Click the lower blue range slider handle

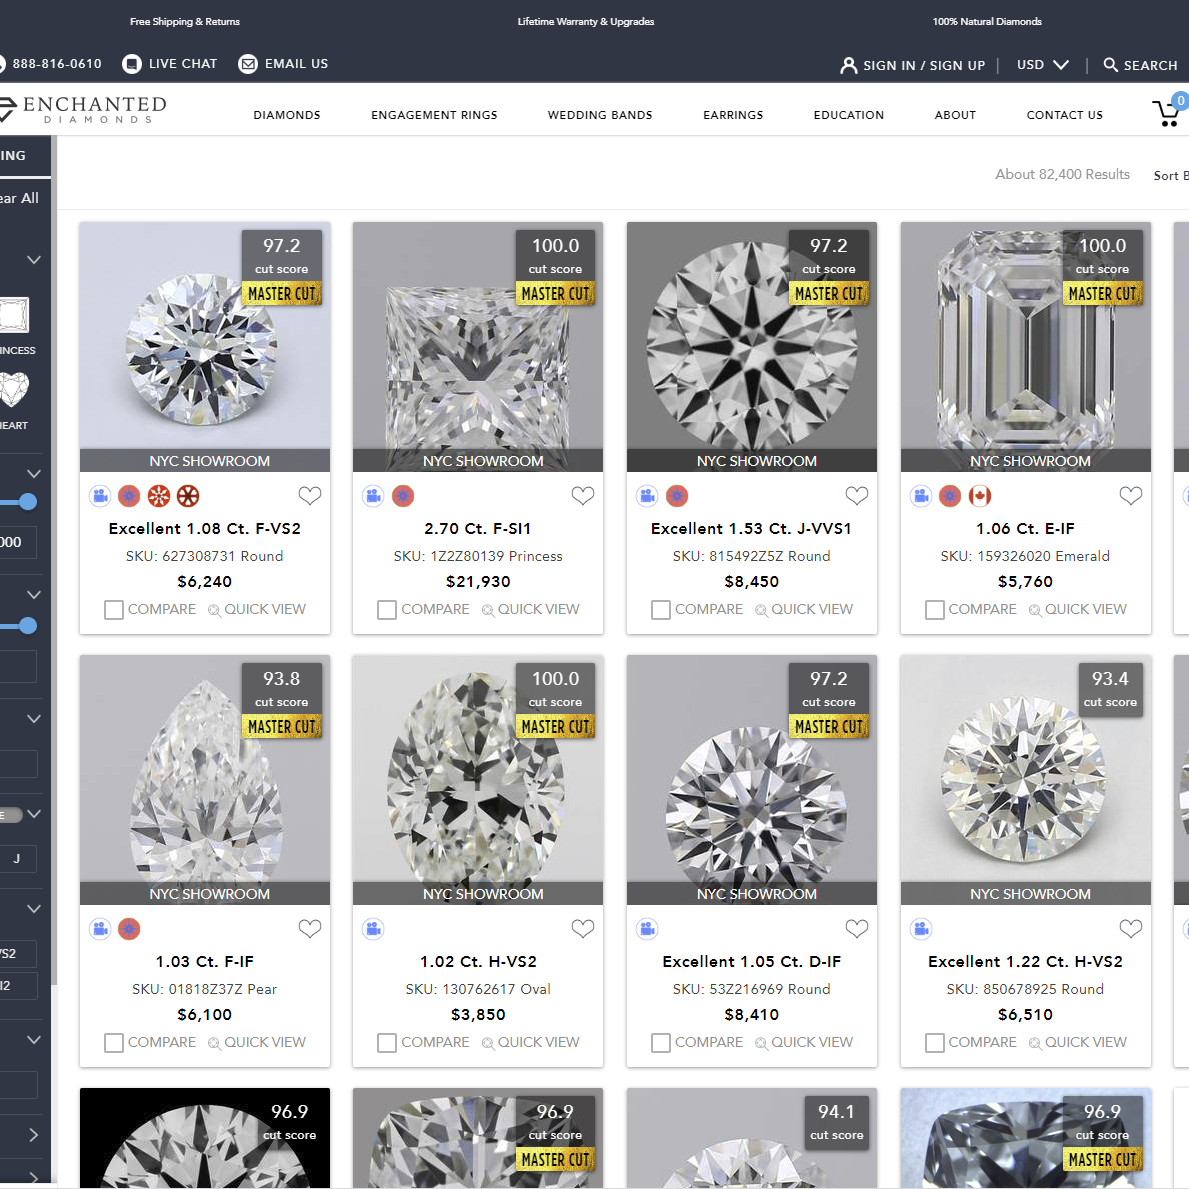tap(28, 626)
